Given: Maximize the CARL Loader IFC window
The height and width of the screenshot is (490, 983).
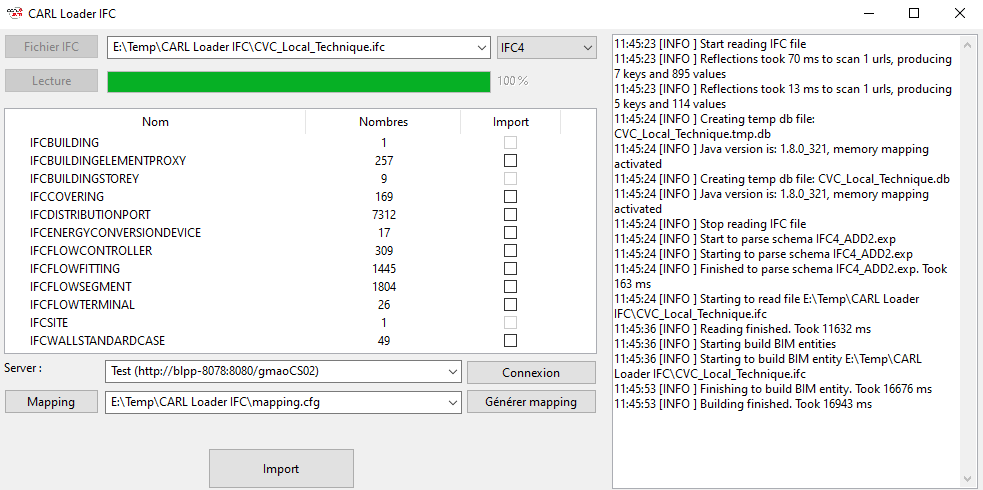Looking at the screenshot, I should coord(914,13).
